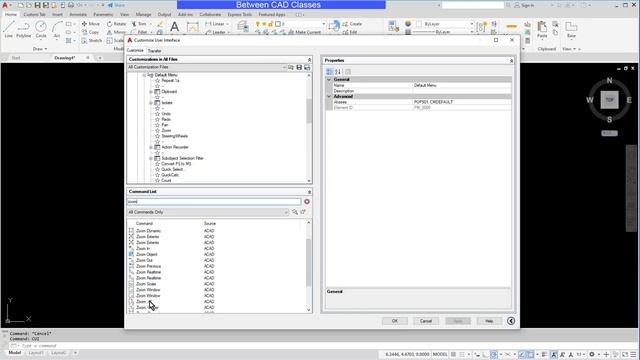Click the Cancel button

point(426,321)
